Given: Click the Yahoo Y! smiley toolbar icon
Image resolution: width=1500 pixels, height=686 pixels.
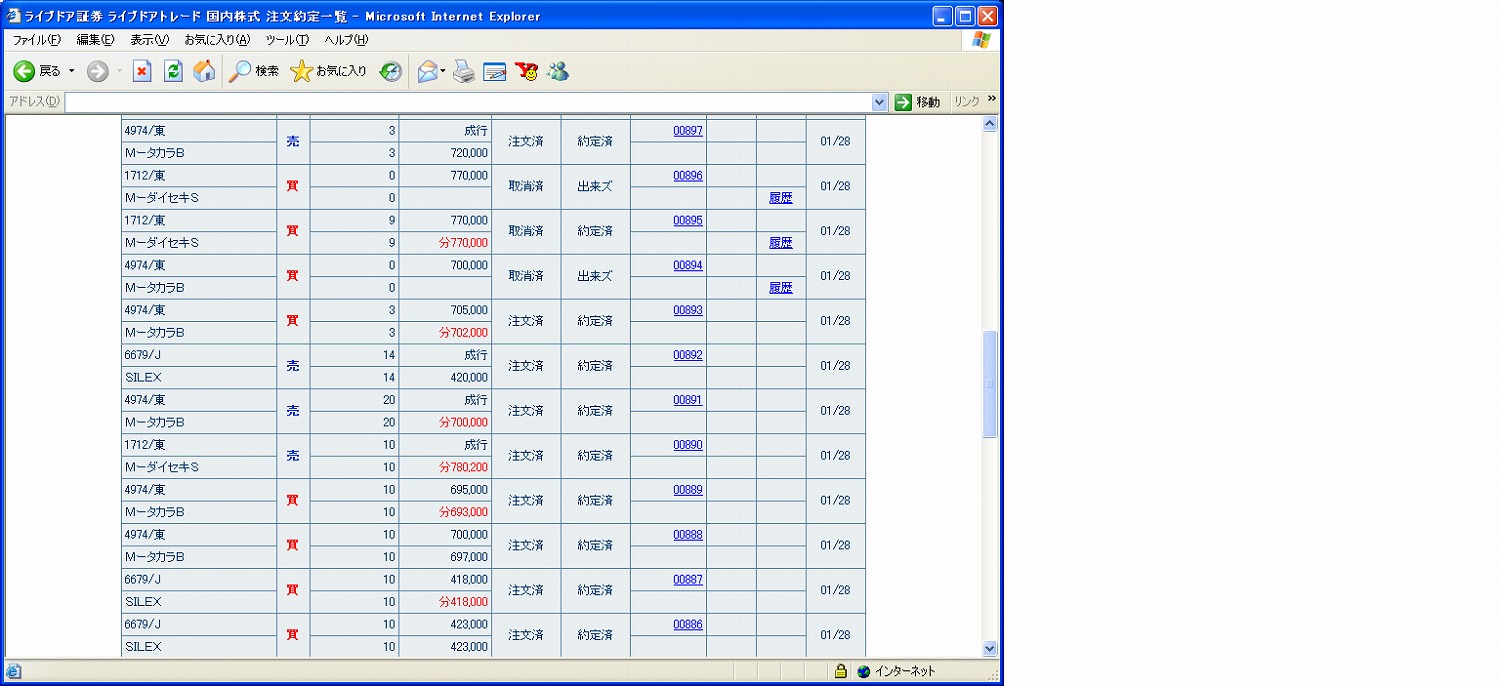Looking at the screenshot, I should point(526,71).
